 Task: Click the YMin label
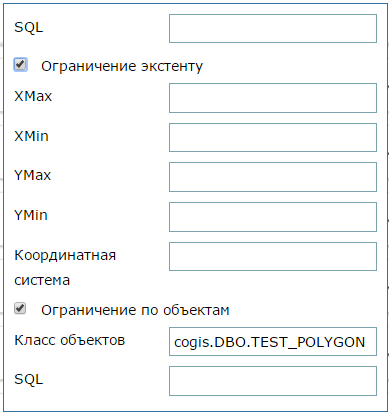(31, 215)
